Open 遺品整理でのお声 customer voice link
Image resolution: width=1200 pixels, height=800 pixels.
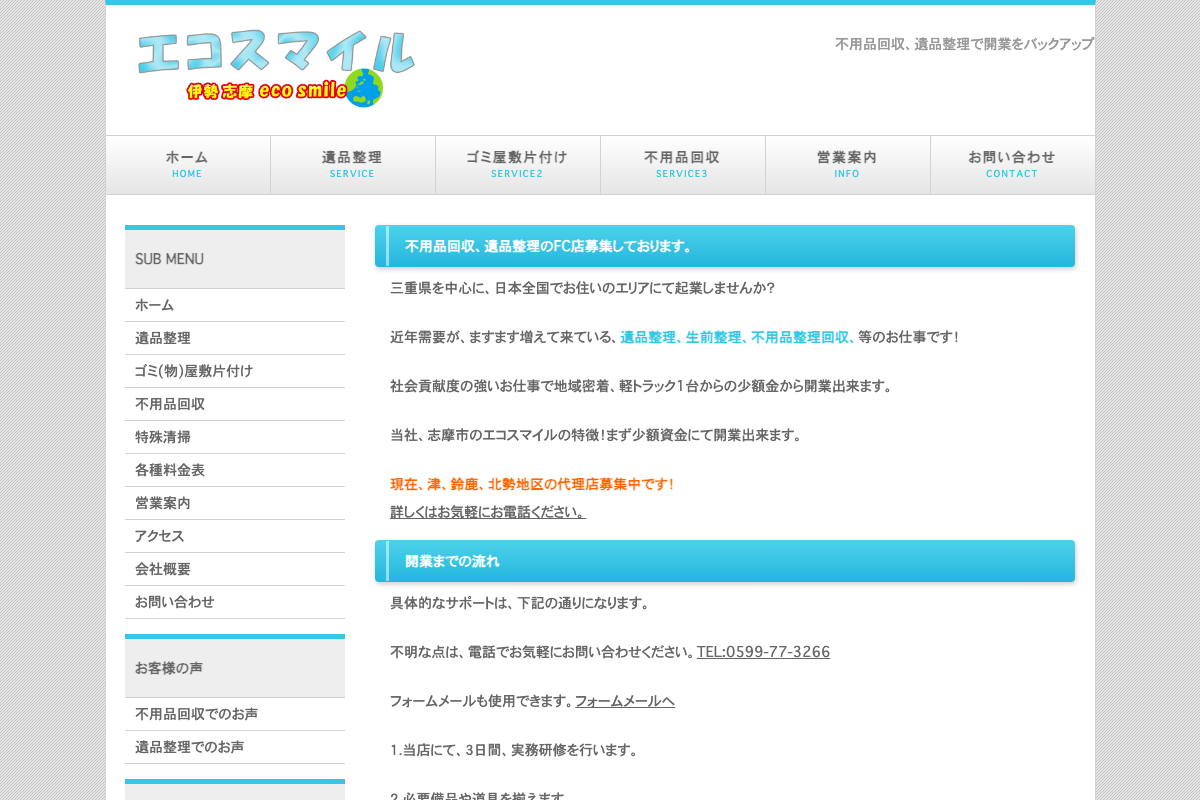(235, 747)
